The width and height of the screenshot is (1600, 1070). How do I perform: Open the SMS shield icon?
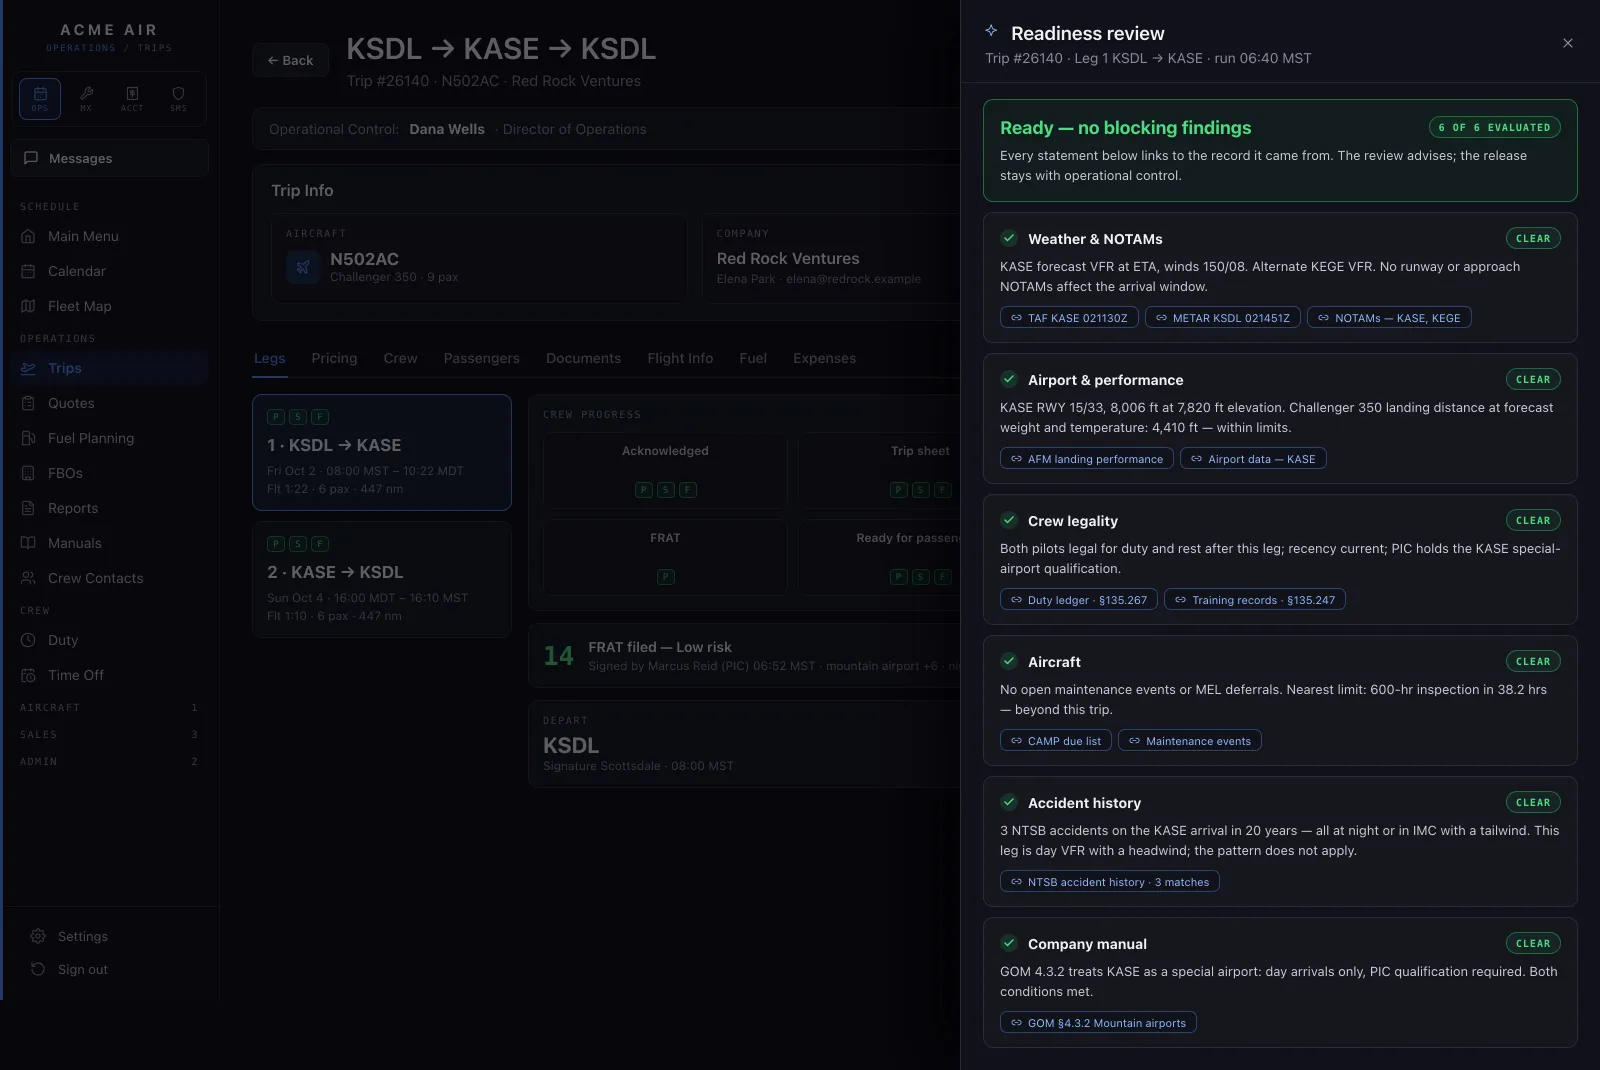click(178, 98)
